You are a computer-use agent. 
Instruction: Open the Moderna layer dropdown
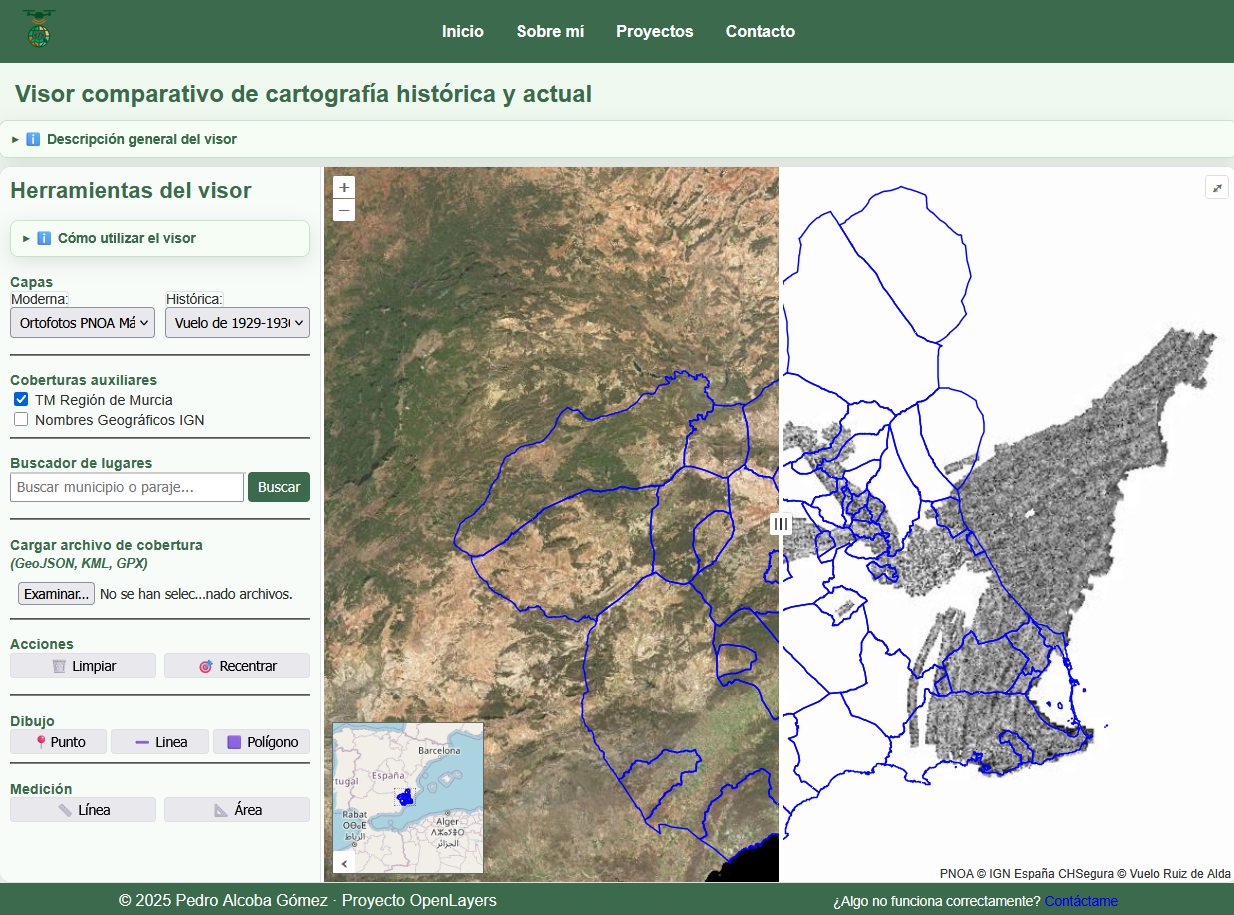tap(82, 323)
